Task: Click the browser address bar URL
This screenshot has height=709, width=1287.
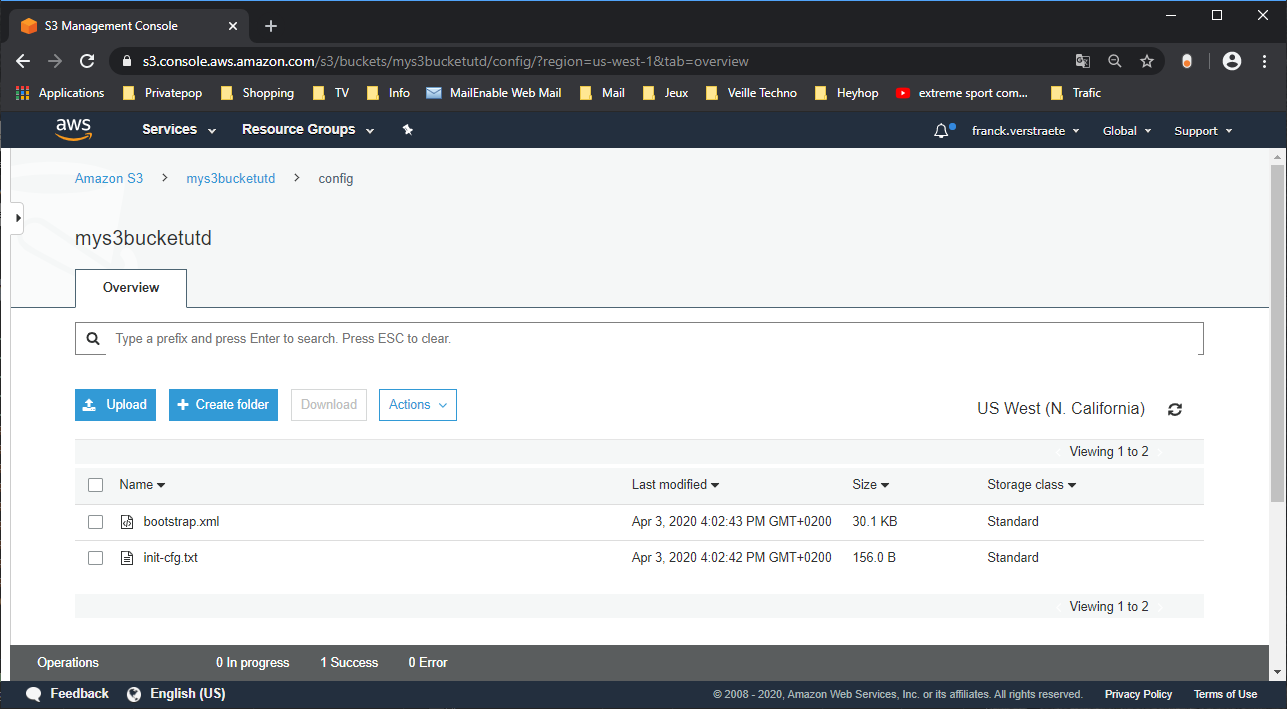Action: click(x=445, y=61)
